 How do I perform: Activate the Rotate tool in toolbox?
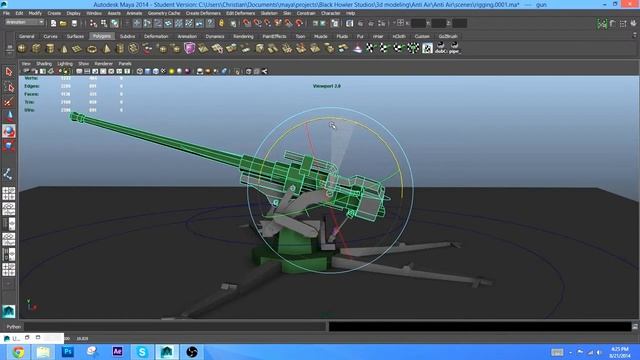[9, 131]
